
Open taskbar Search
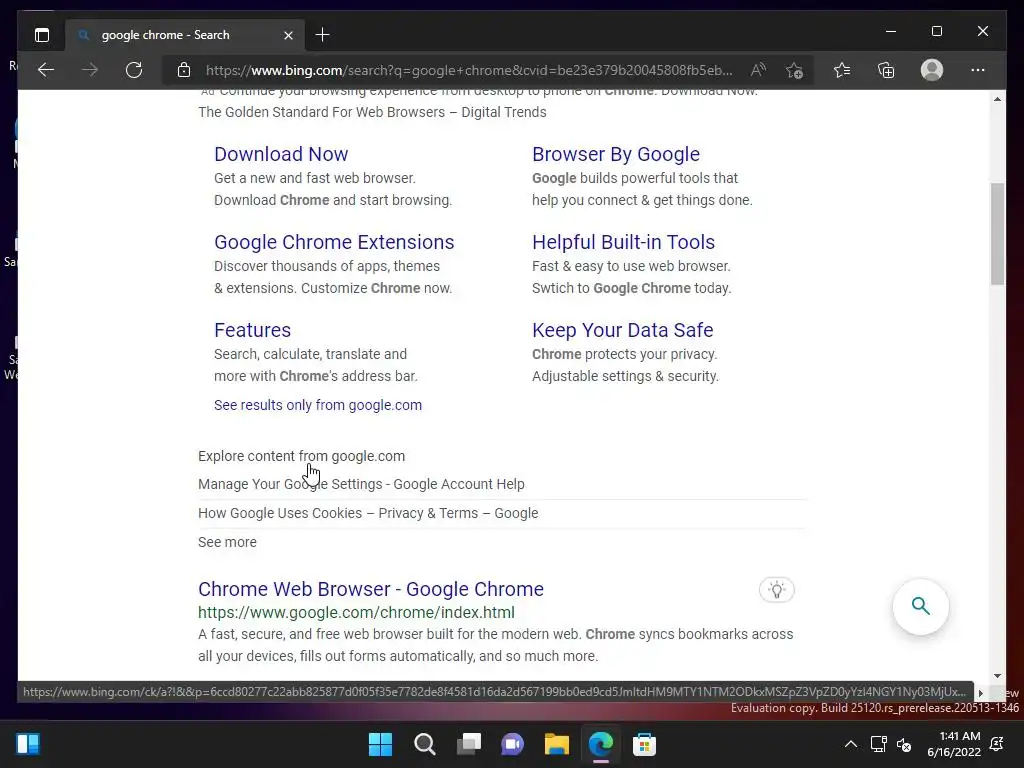pyautogui.click(x=424, y=744)
